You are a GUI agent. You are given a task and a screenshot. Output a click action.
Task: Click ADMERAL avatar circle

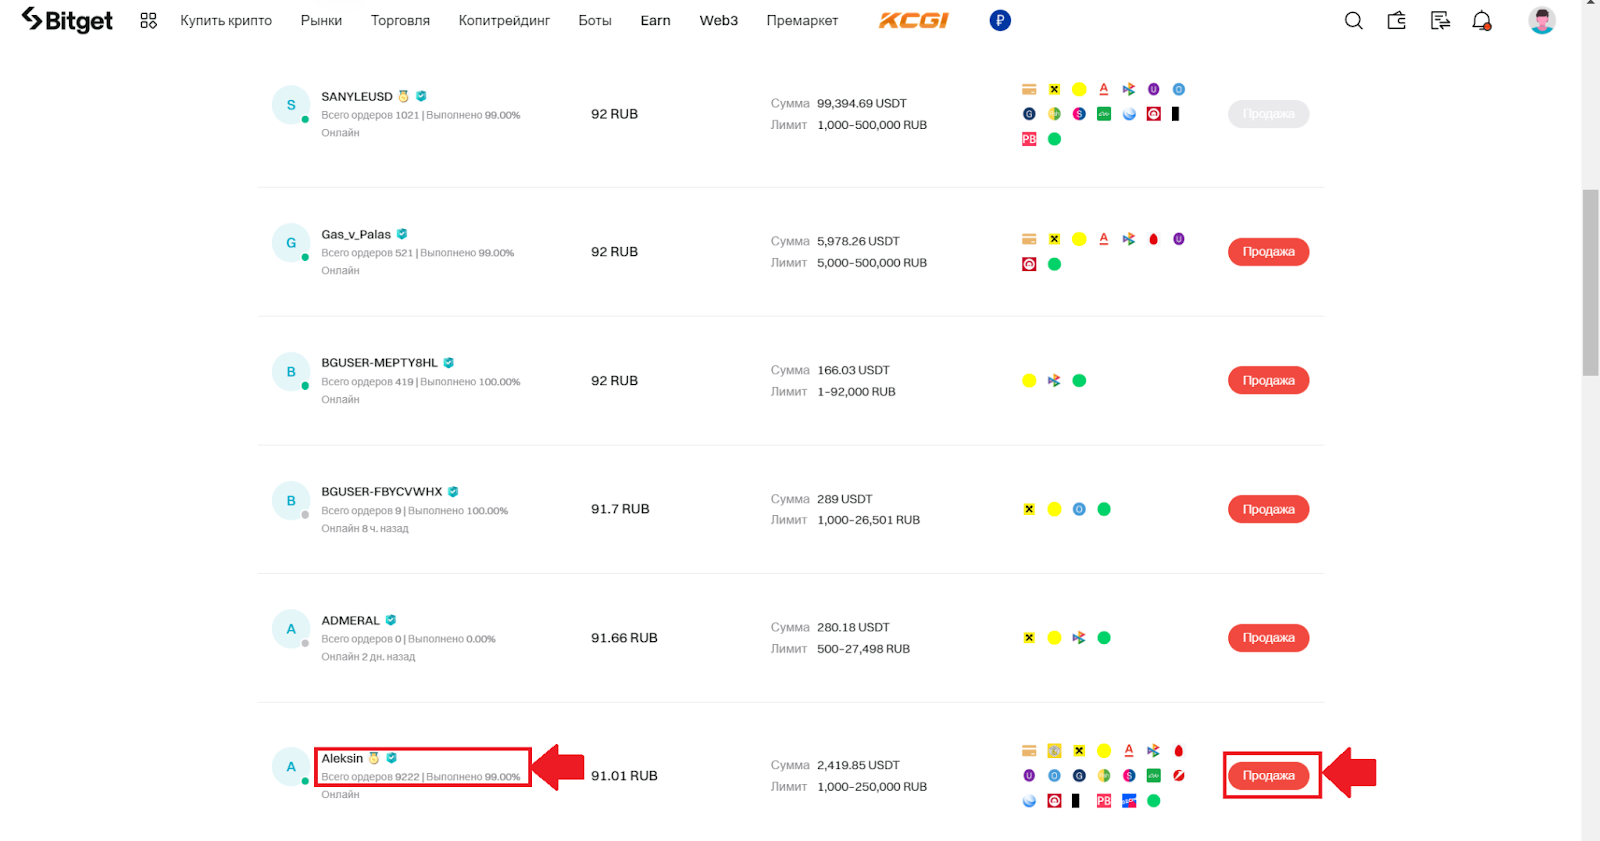(x=291, y=629)
